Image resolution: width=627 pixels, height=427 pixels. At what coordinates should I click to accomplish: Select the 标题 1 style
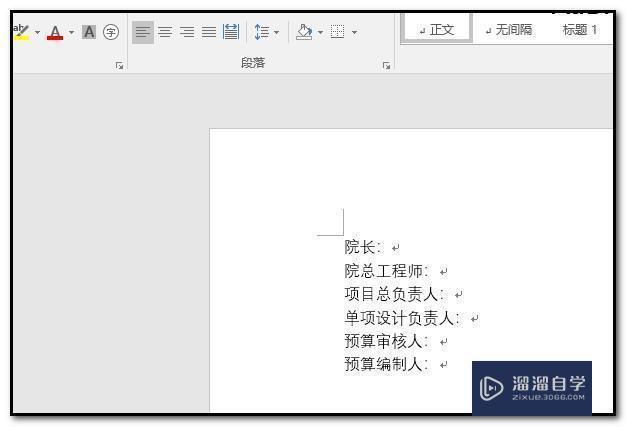[580, 30]
